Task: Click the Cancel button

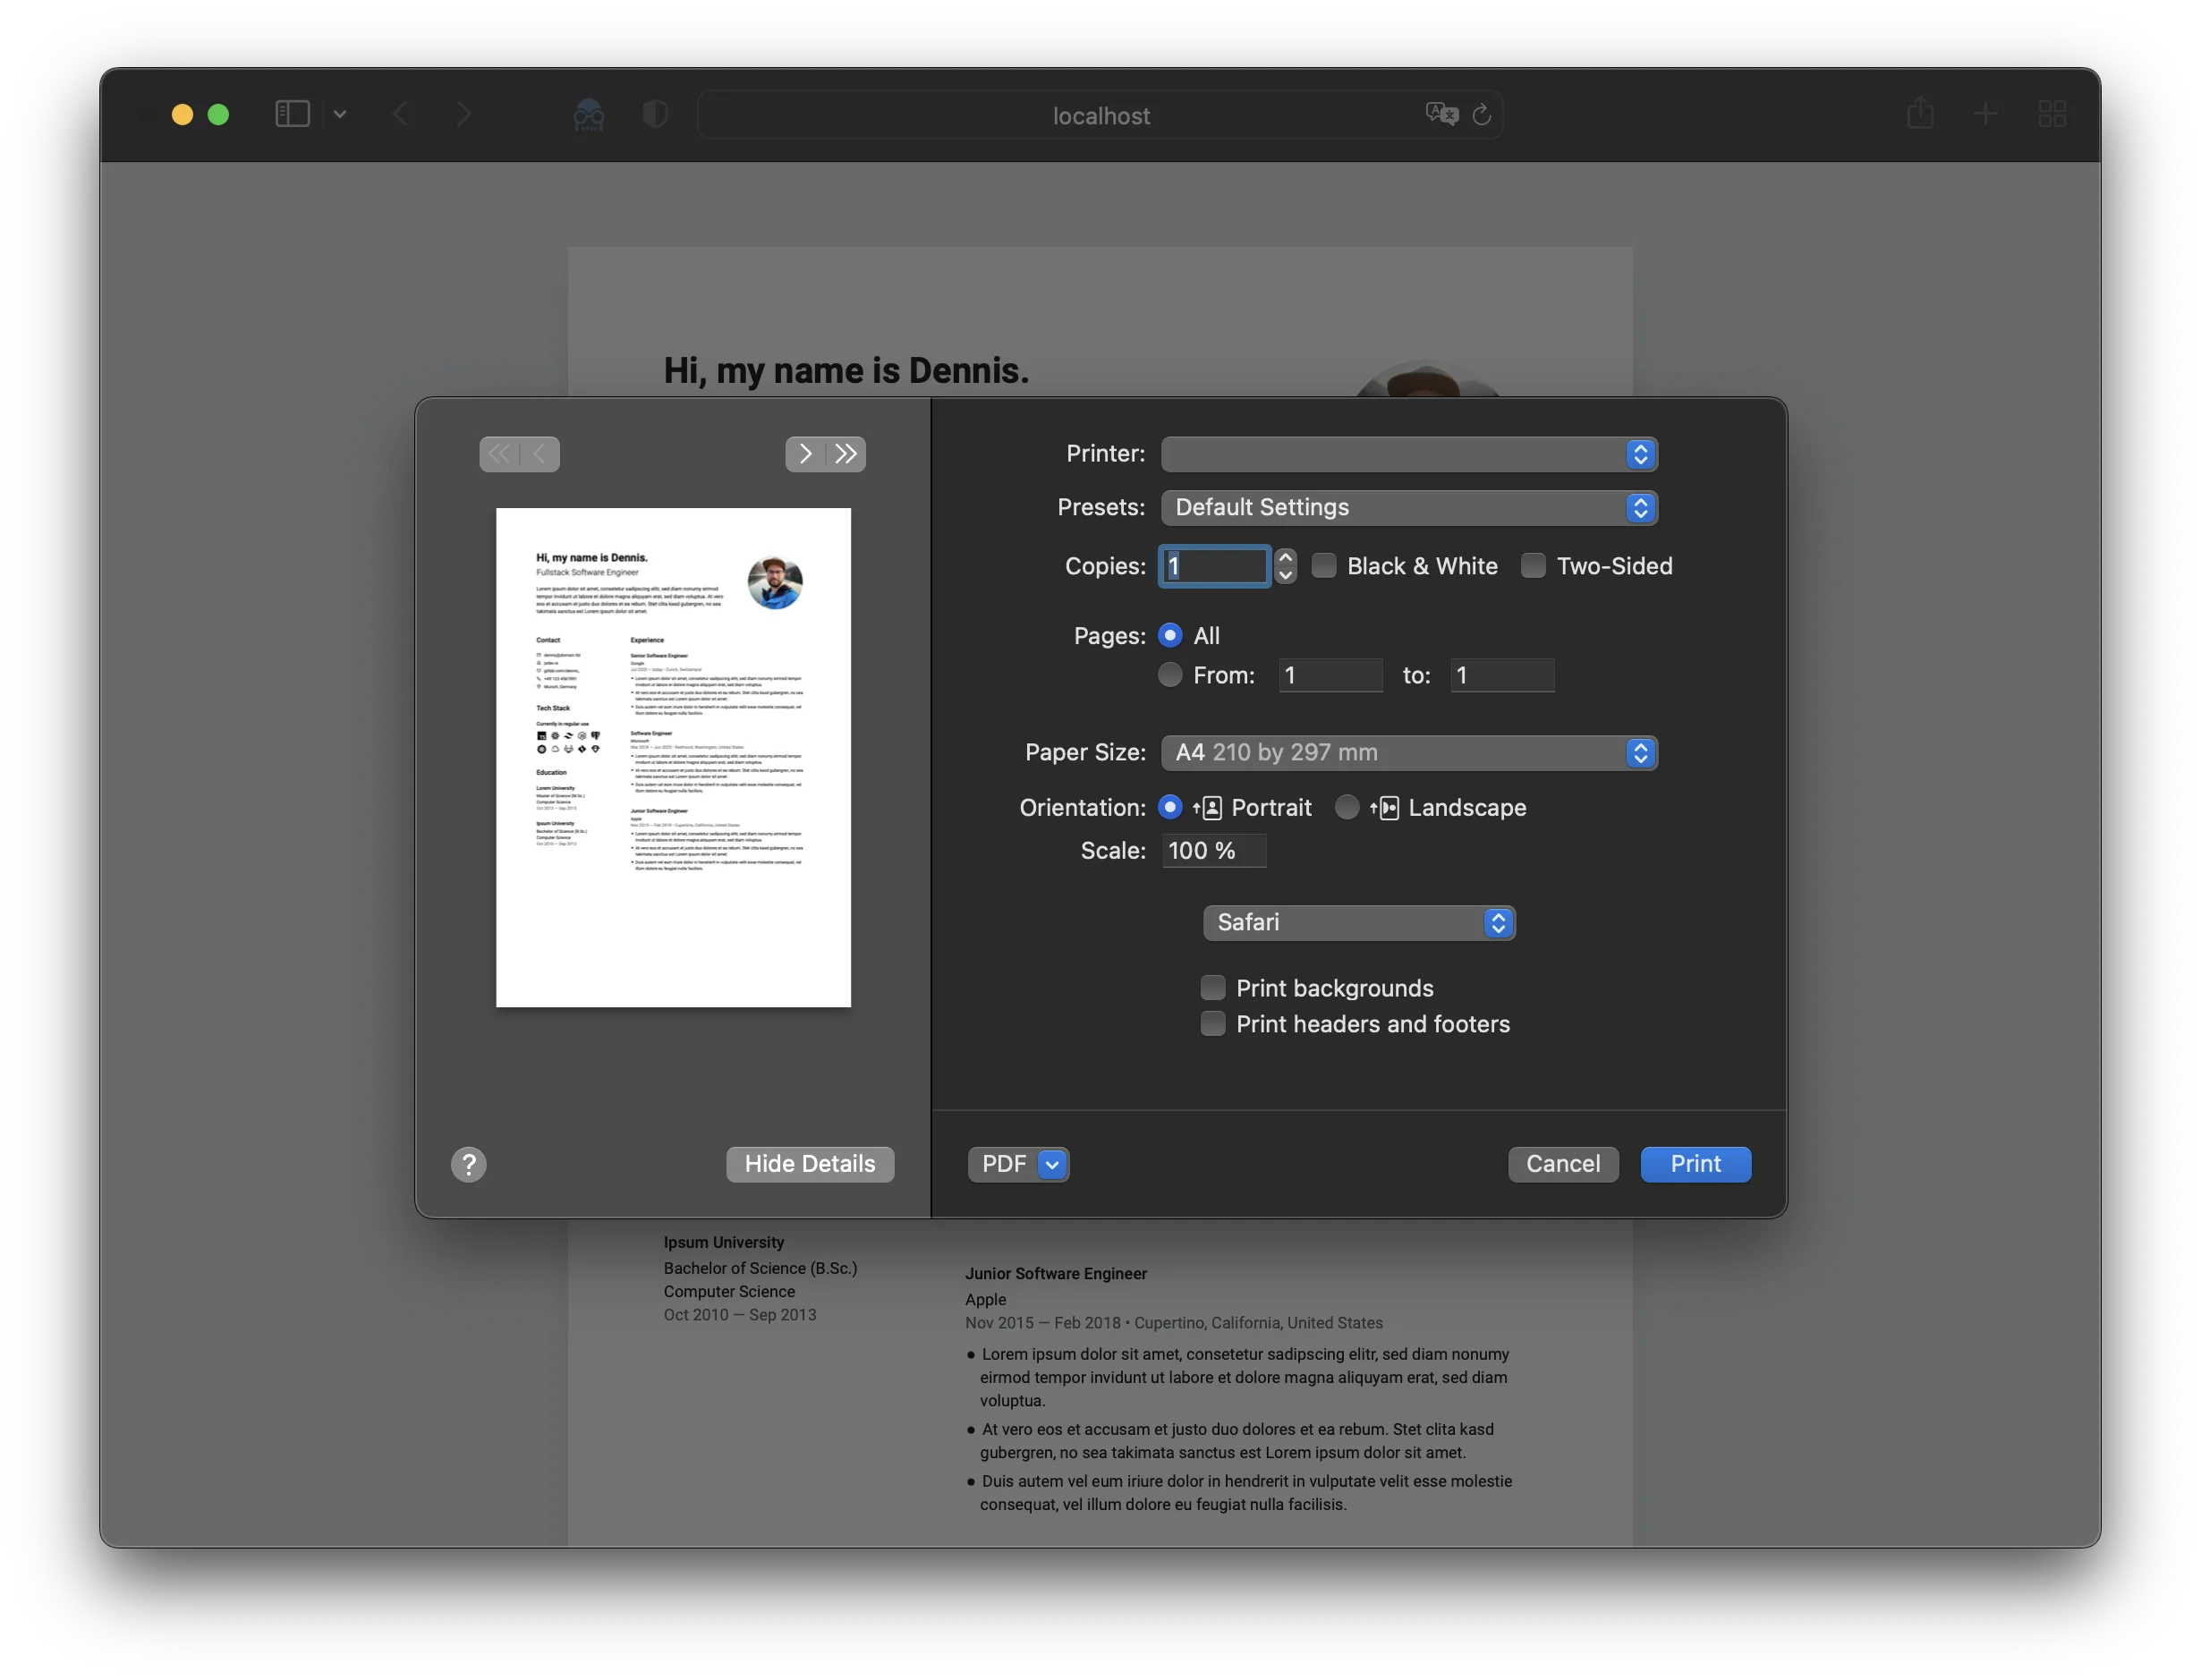Action: (x=1563, y=1164)
